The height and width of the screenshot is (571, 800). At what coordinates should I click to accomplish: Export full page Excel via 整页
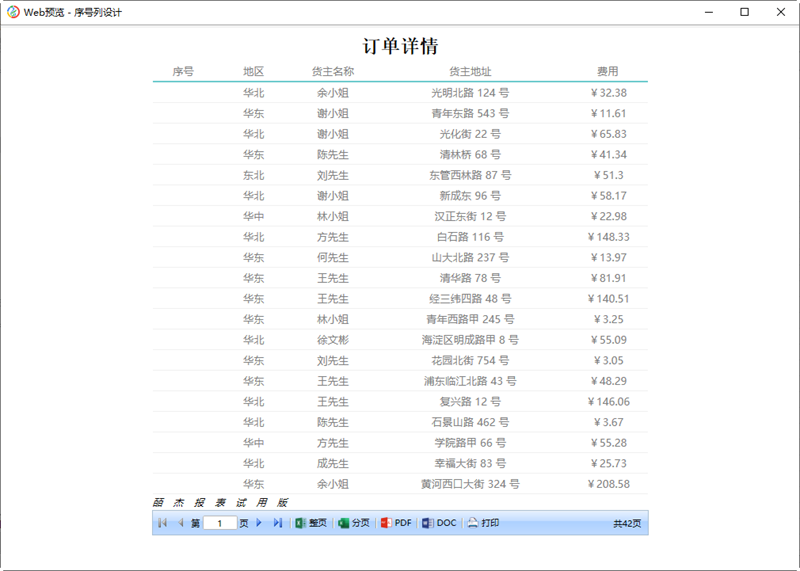(x=311, y=523)
